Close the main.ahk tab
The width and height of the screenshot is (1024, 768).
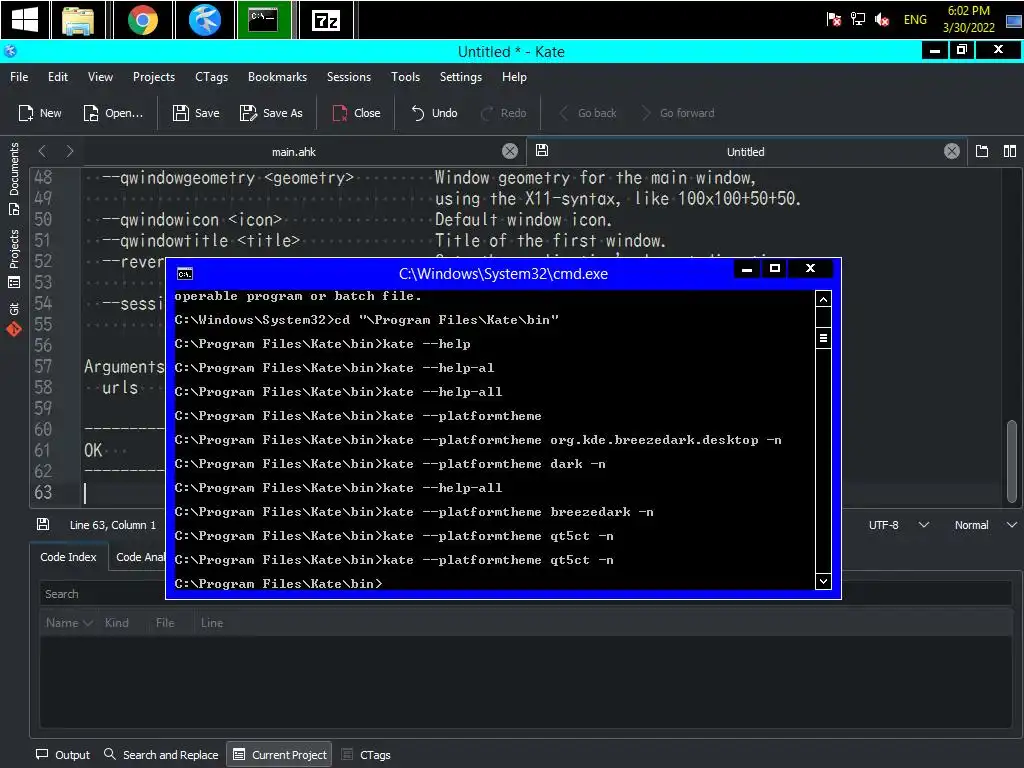coord(510,152)
